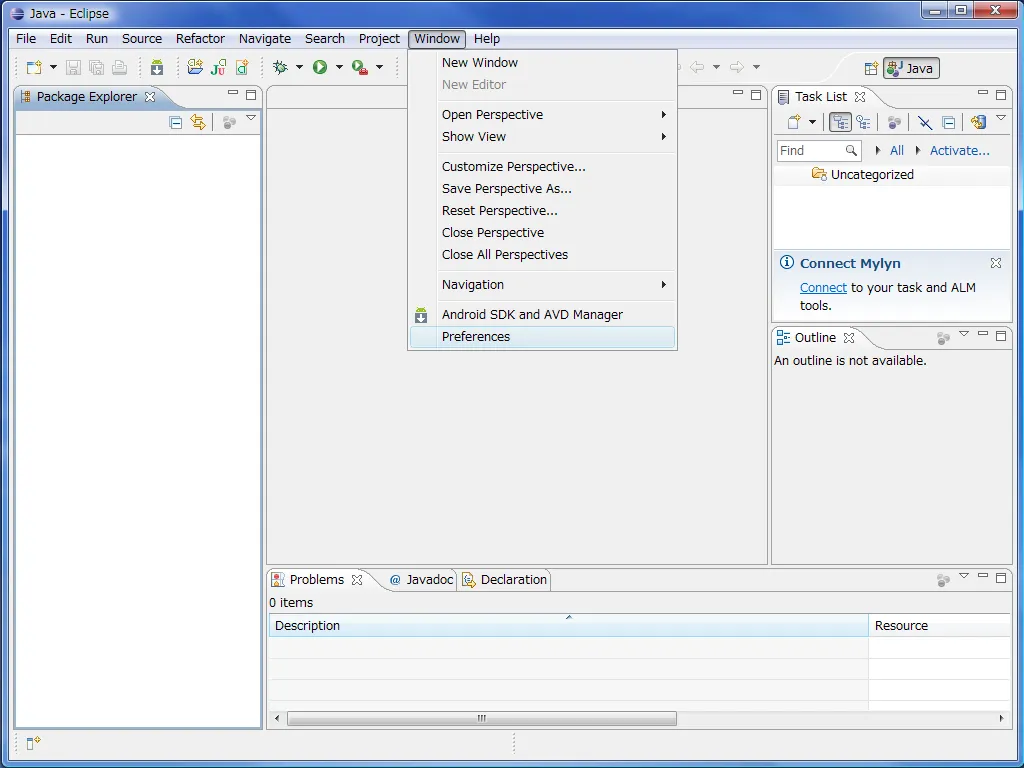Viewport: 1024px width, 768px height.
Task: Open the Package Explorer view menu triangle
Action: click(251, 118)
